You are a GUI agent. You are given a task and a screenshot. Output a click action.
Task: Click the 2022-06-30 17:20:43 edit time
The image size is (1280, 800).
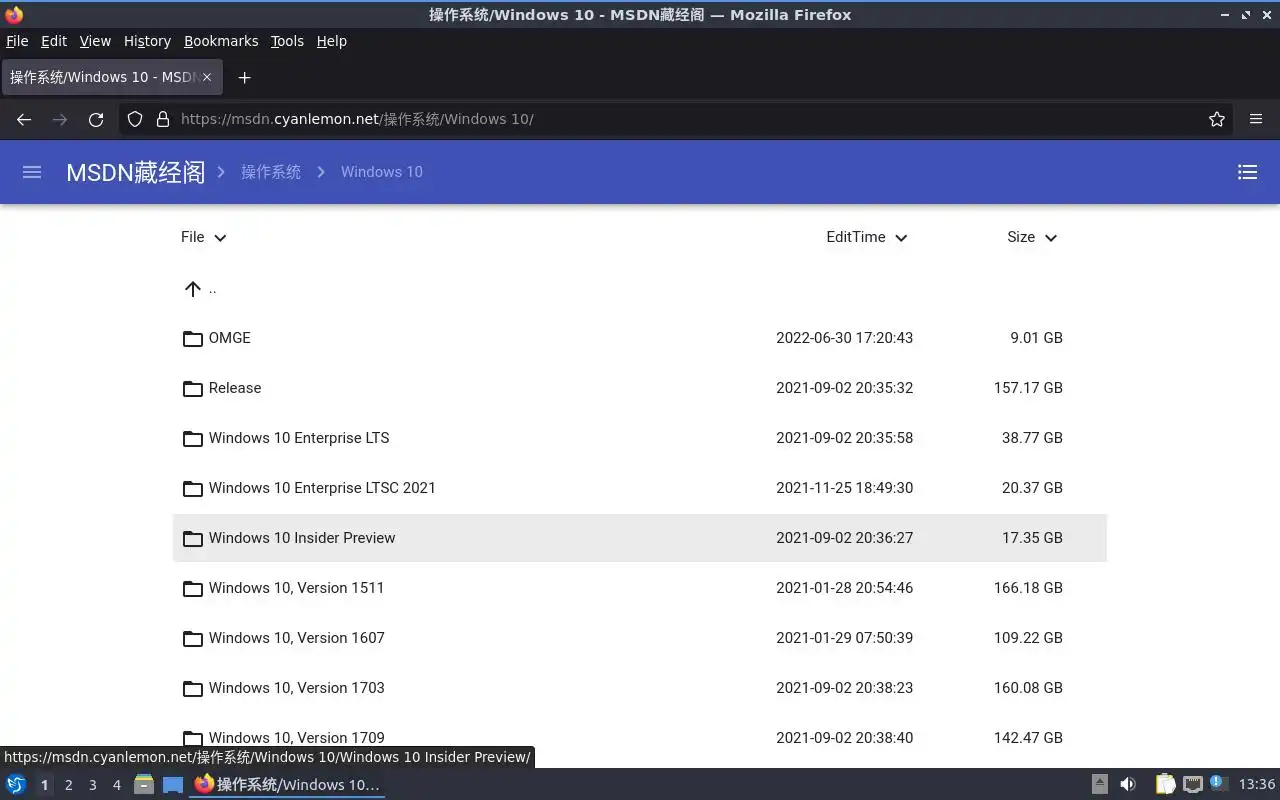click(845, 338)
